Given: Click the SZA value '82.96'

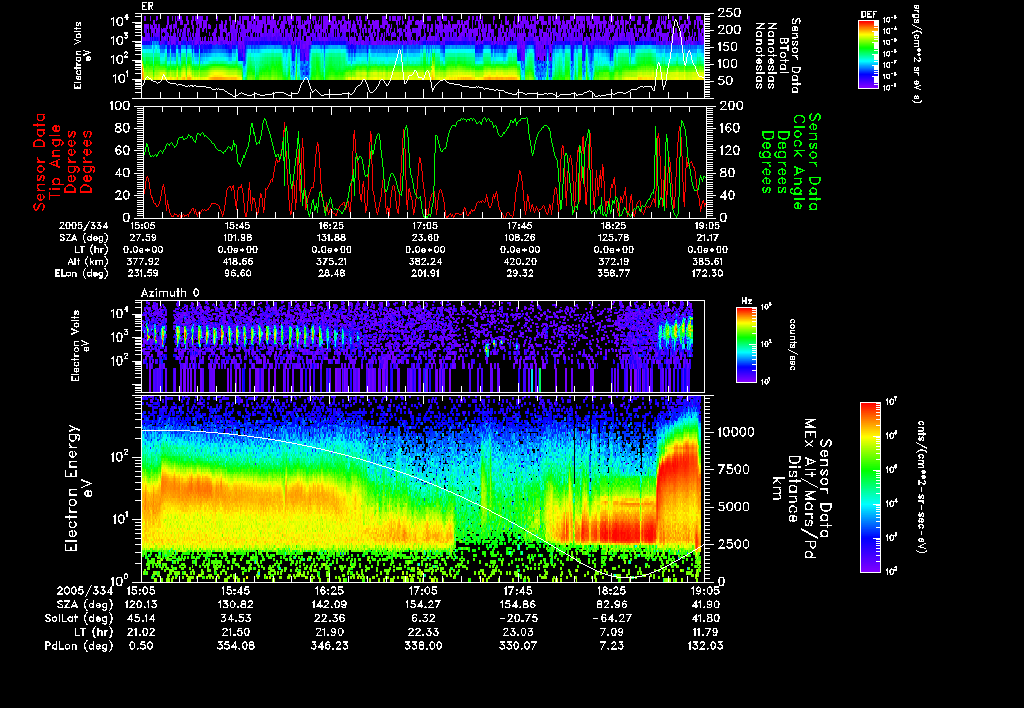Looking at the screenshot, I should (x=611, y=604).
